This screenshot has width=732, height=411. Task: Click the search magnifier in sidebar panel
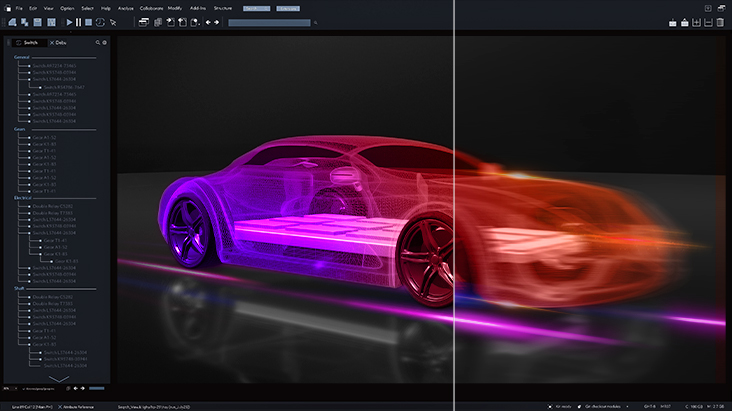point(97,43)
